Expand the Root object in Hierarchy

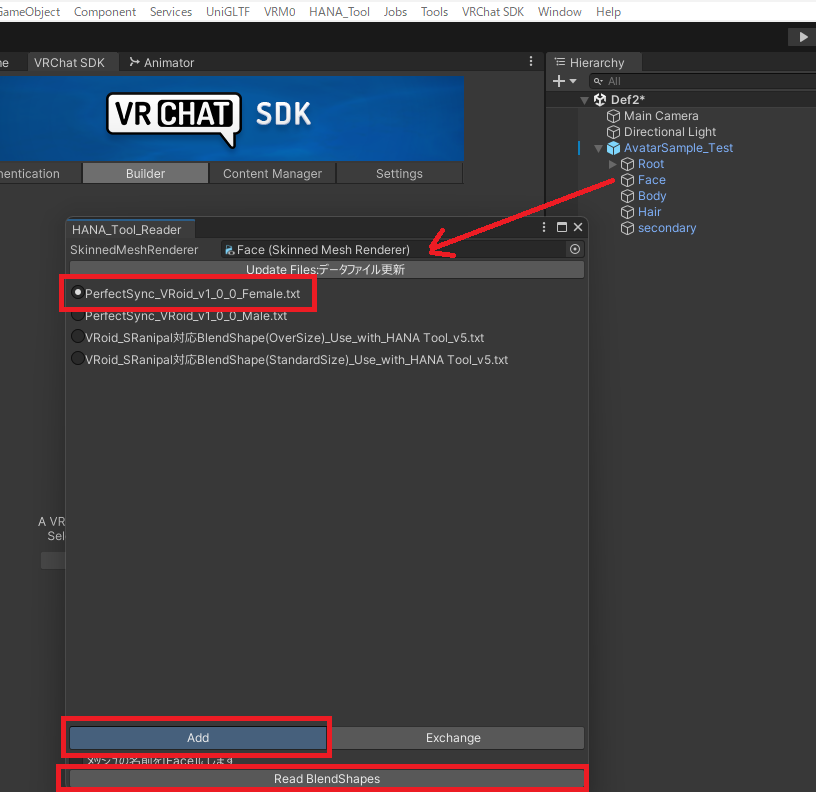(612, 163)
